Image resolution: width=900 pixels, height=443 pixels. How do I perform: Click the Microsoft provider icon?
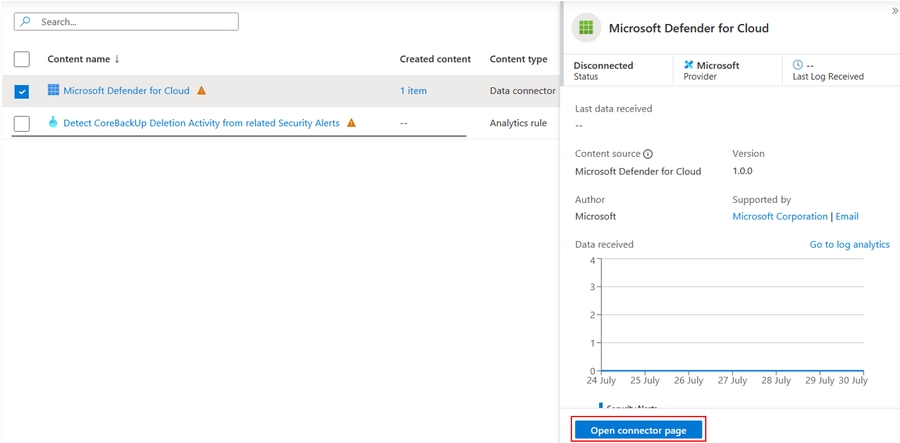[688, 65]
